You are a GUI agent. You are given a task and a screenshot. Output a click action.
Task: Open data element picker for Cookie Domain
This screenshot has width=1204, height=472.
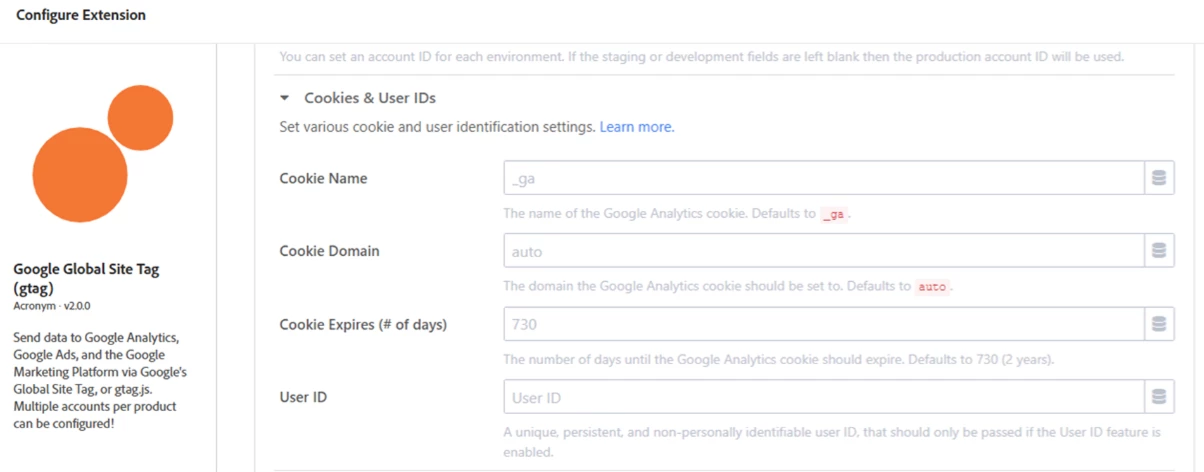pyautogui.click(x=1159, y=251)
